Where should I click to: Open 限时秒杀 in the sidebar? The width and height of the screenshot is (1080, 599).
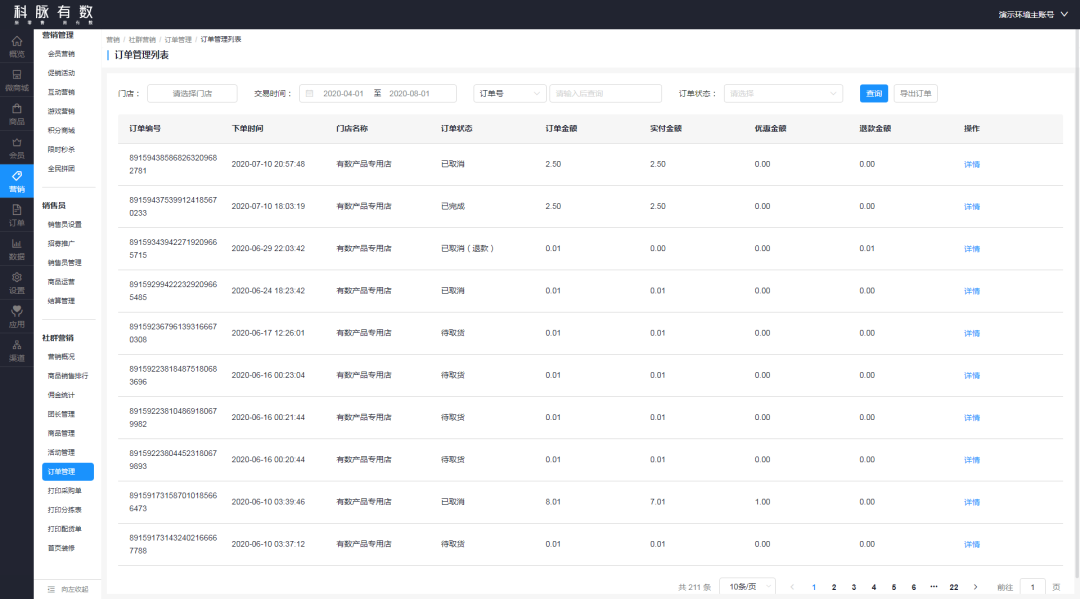[x=61, y=149]
